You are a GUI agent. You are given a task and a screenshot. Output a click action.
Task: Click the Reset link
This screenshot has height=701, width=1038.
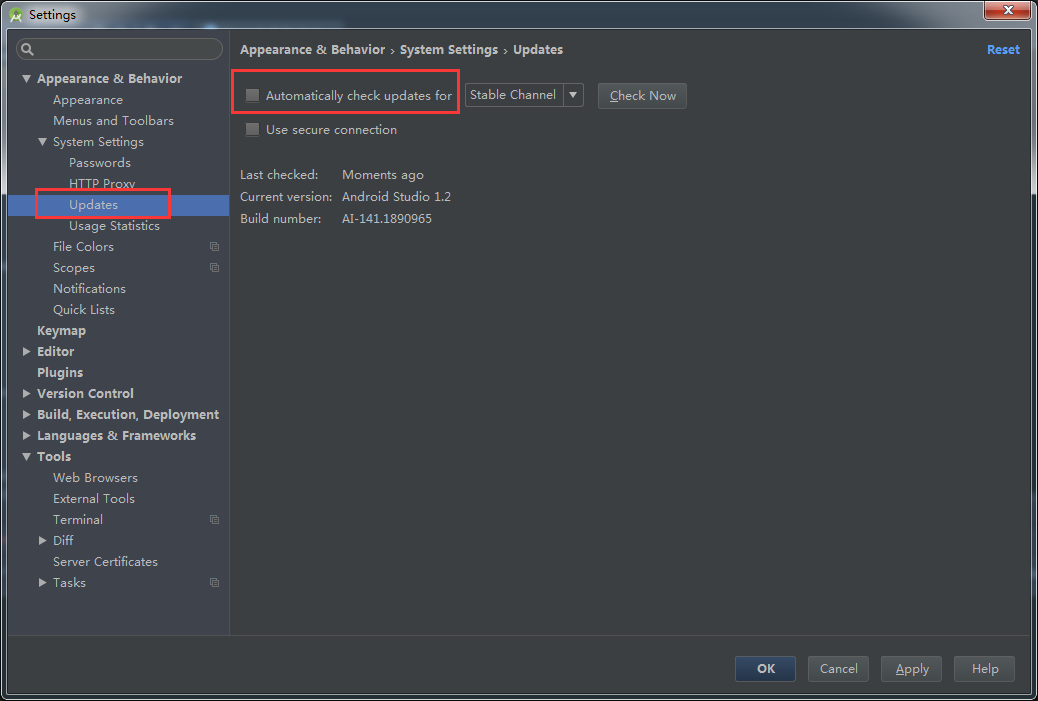pos(1003,50)
